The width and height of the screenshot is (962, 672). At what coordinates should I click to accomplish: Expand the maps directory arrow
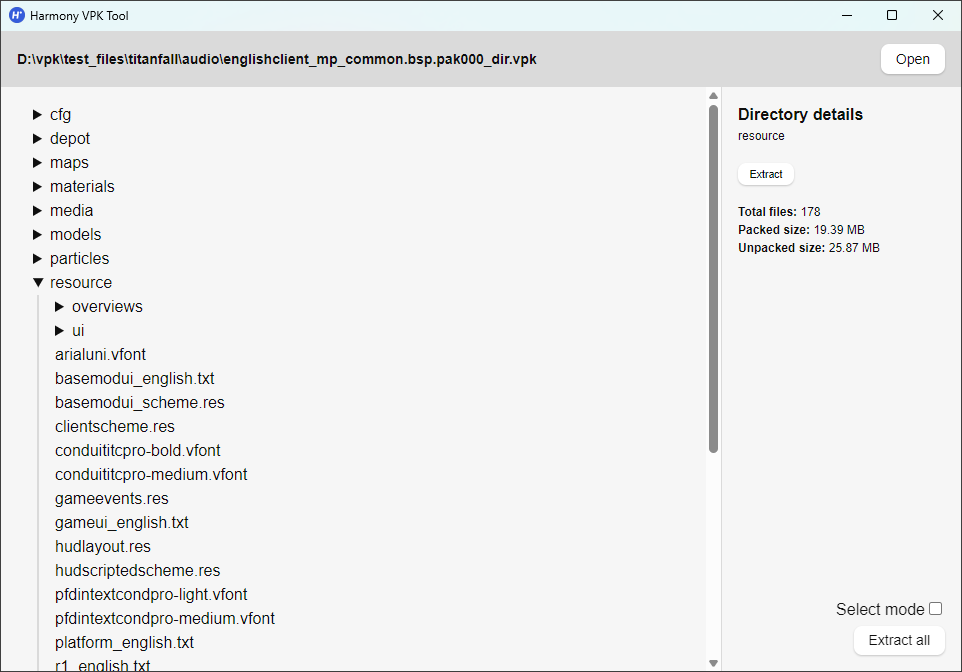38,163
